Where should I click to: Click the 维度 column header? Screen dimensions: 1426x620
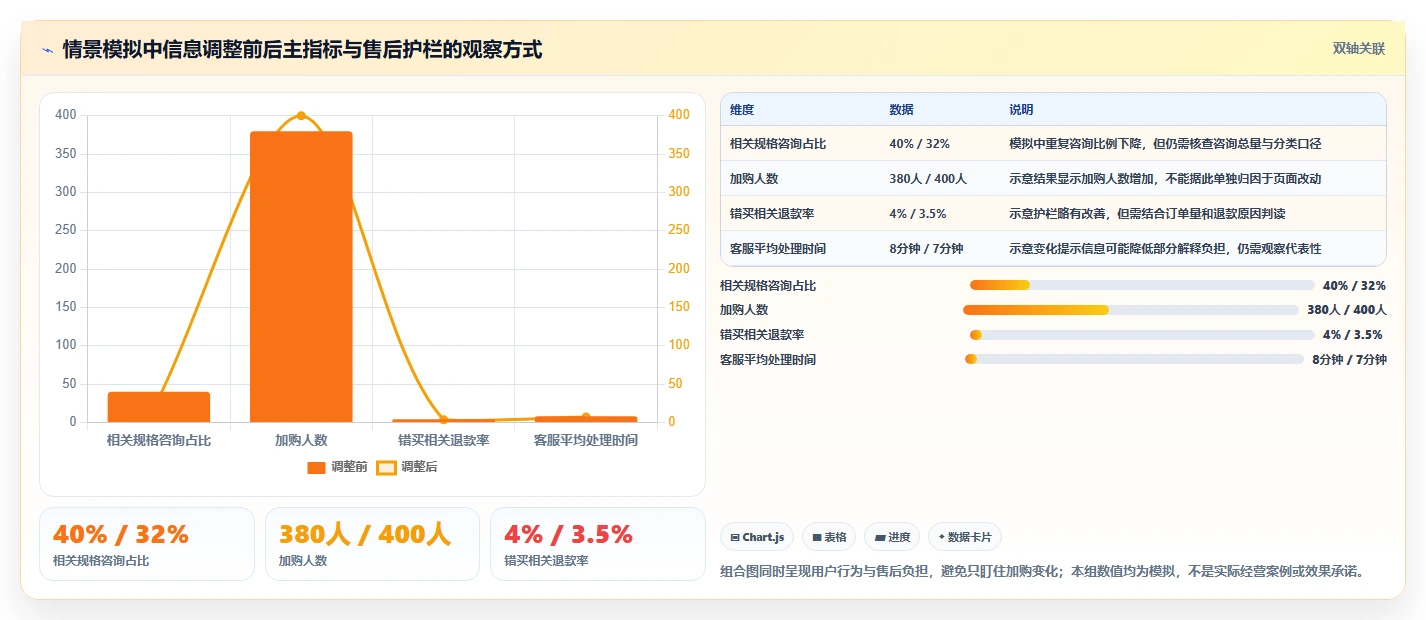[x=742, y=110]
